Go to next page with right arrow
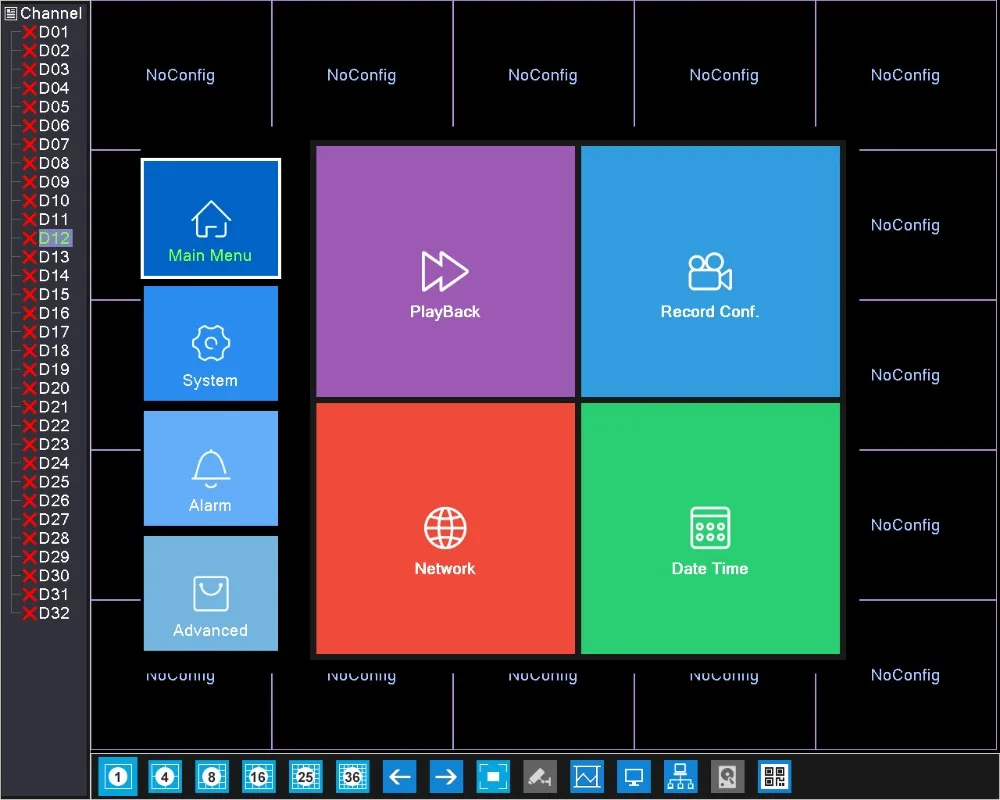This screenshot has width=1000, height=800. (446, 776)
